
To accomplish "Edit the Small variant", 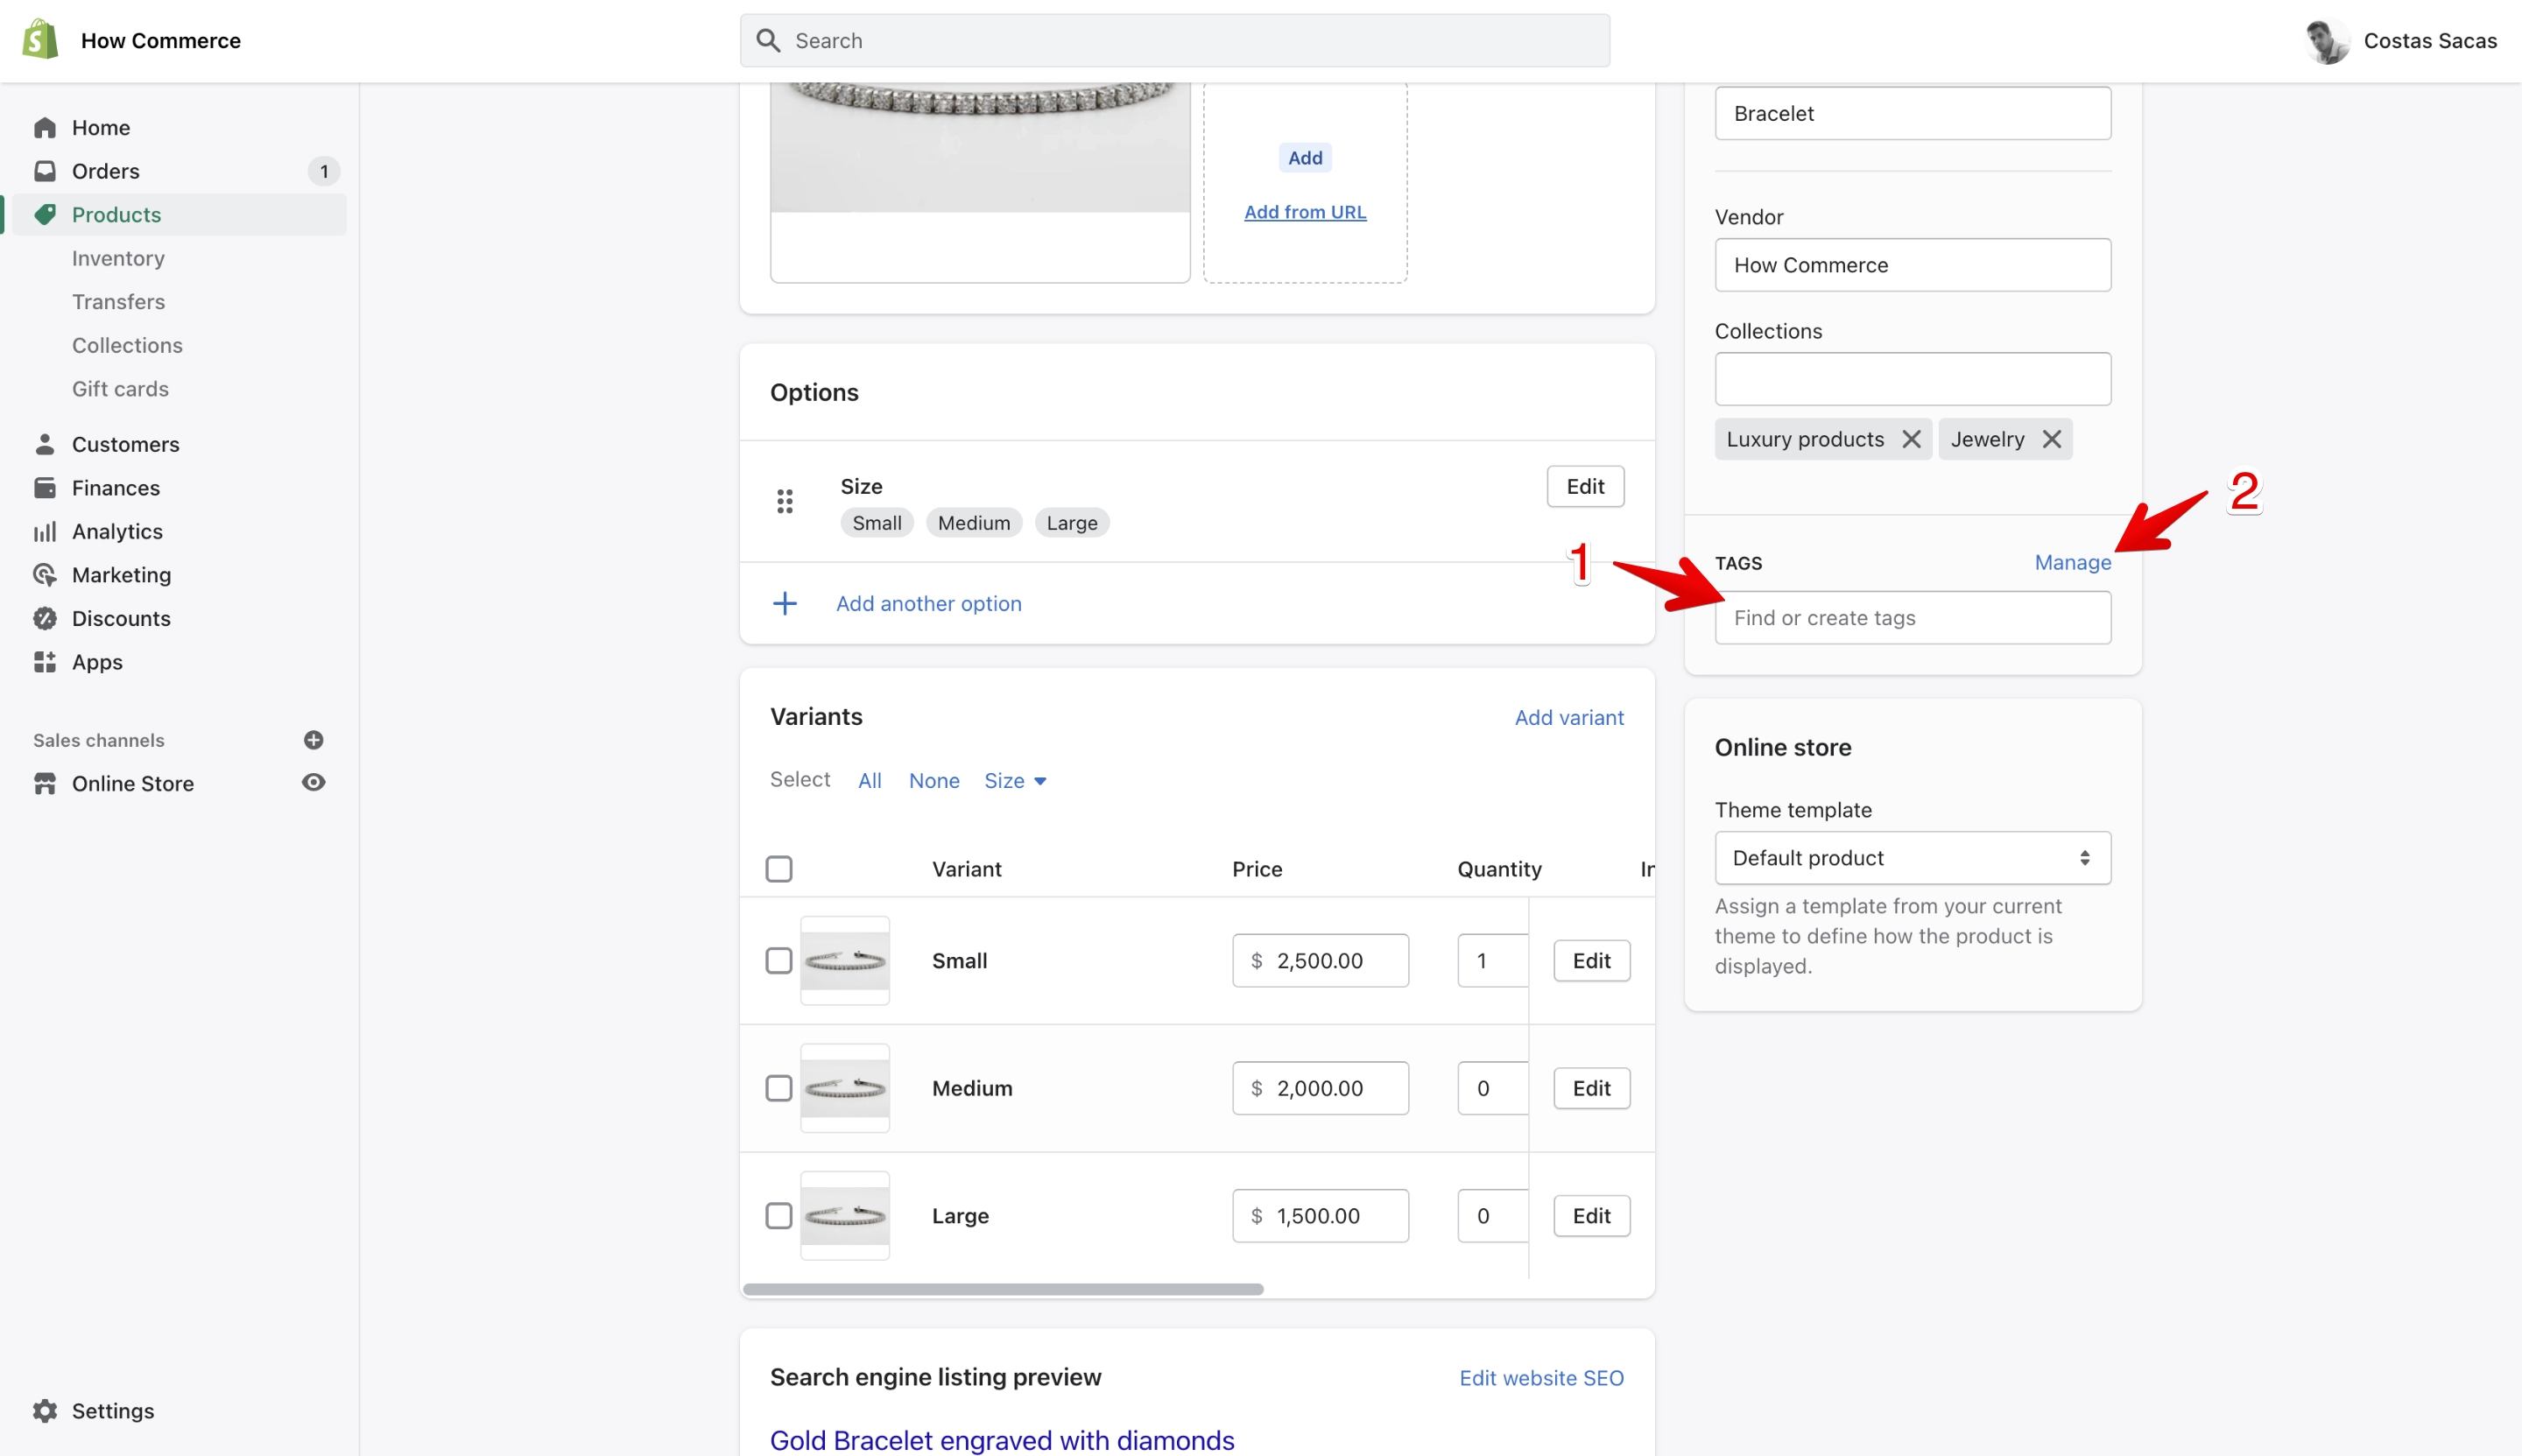I will [x=1591, y=961].
